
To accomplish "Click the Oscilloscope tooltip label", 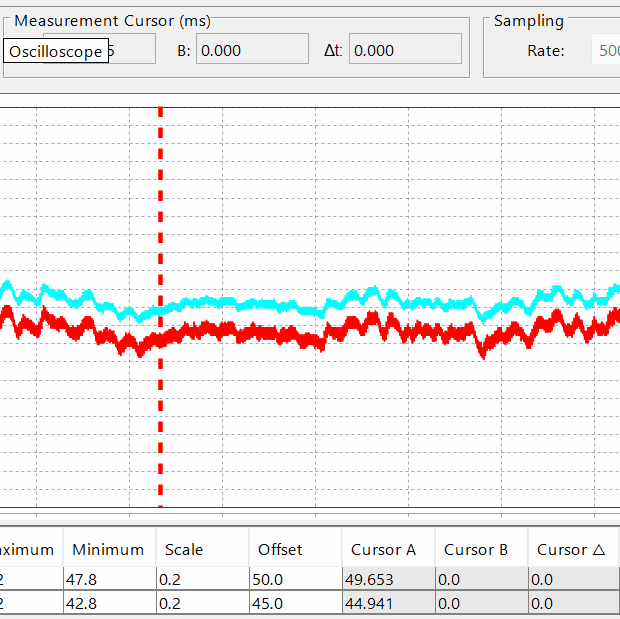I will point(56,51).
